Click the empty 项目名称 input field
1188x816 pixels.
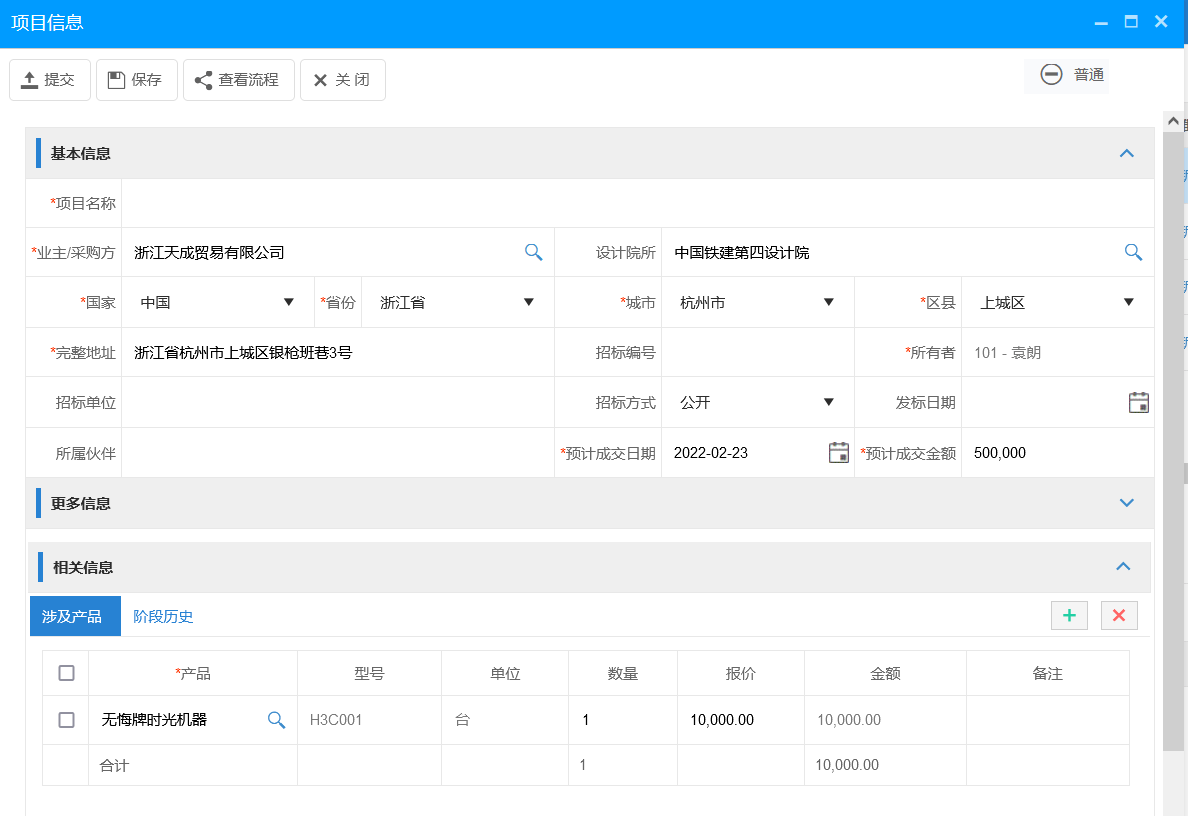click(x=636, y=203)
